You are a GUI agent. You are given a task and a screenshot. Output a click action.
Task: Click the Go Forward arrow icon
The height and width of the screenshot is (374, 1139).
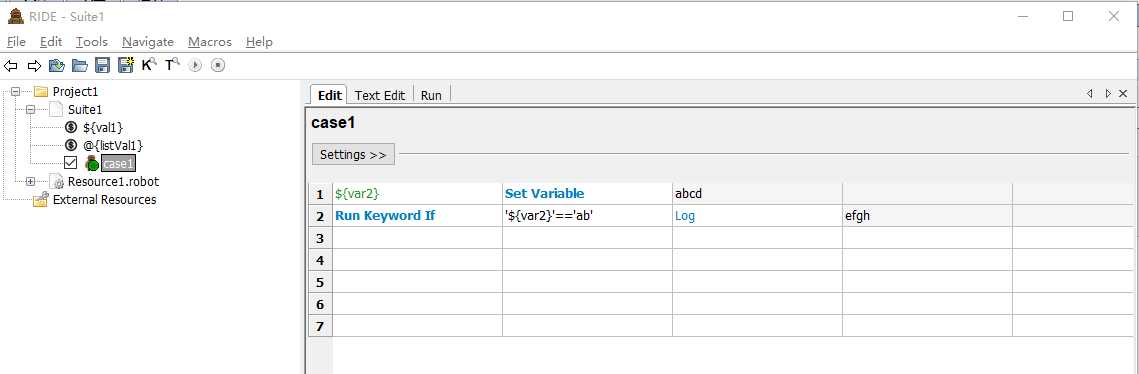[x=33, y=66]
